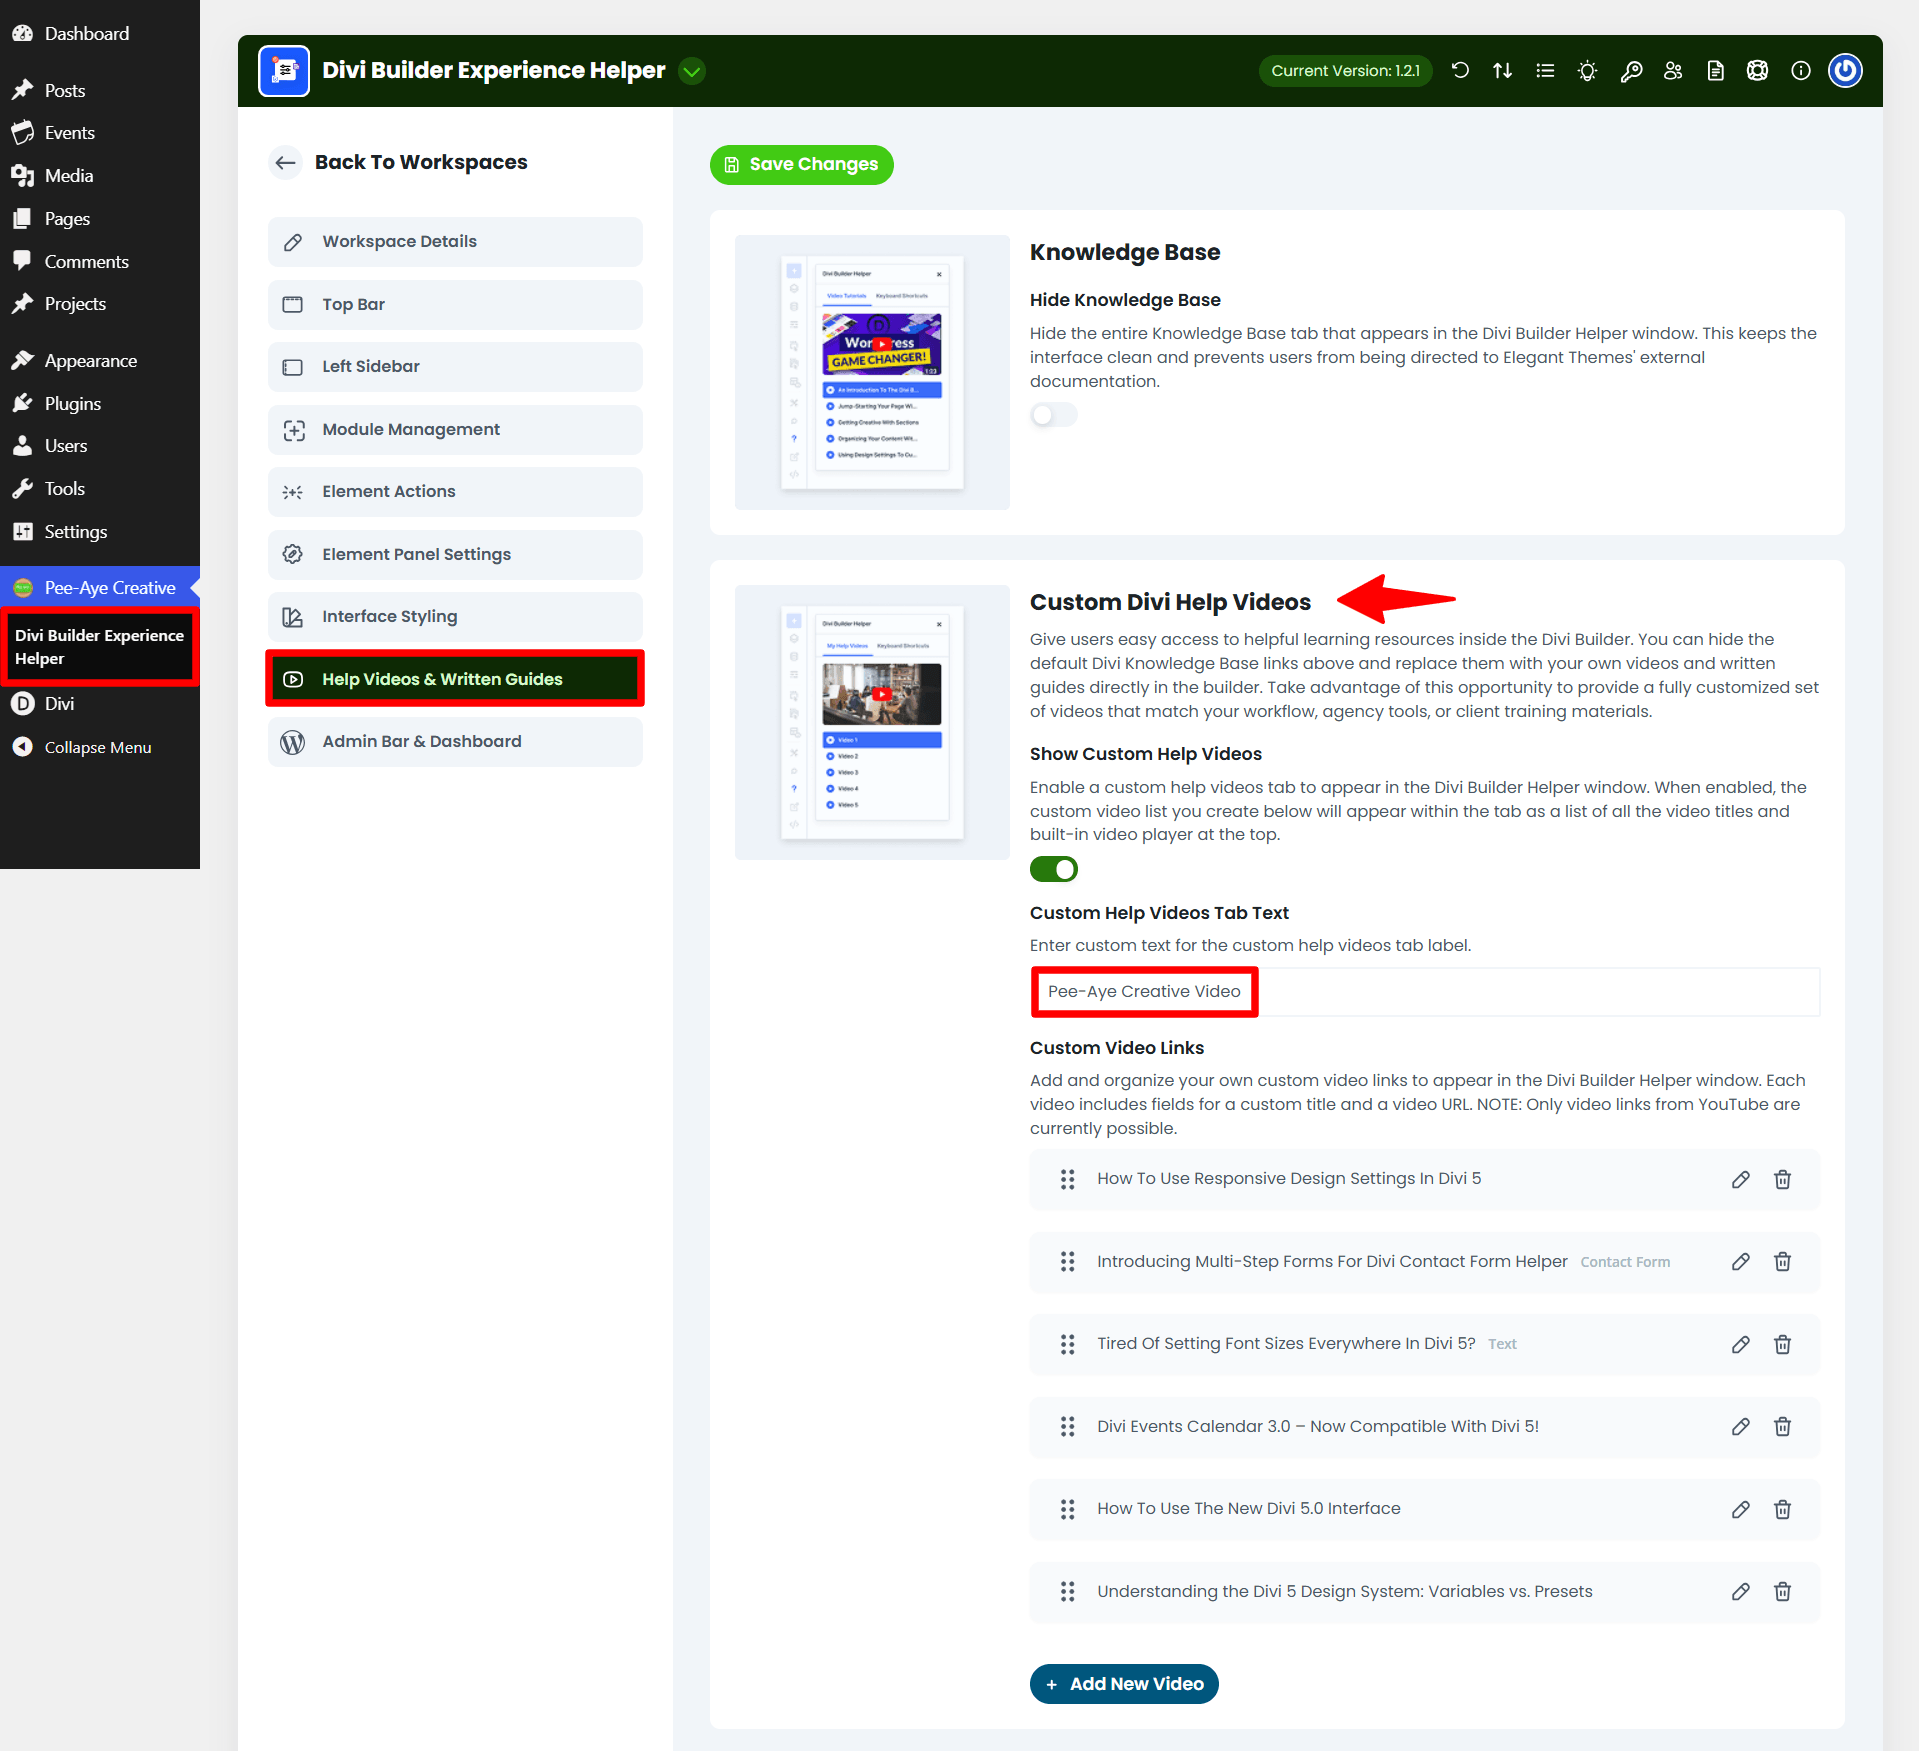Screen dimensions: 1919x1751
Task: Delete the New Divi 5.0 Interface video
Action: pos(1782,1509)
